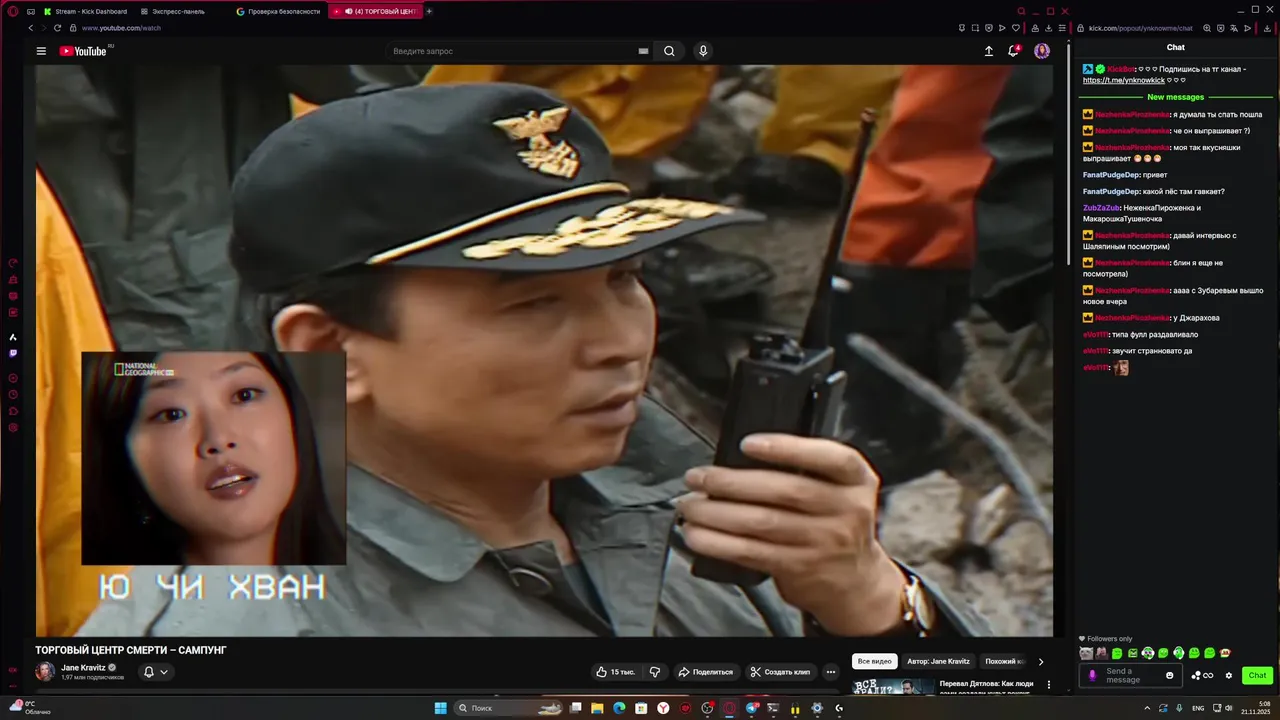The image size is (1280, 720).
Task: Expand the system tray hidden icons chevron
Action: click(x=1147, y=708)
